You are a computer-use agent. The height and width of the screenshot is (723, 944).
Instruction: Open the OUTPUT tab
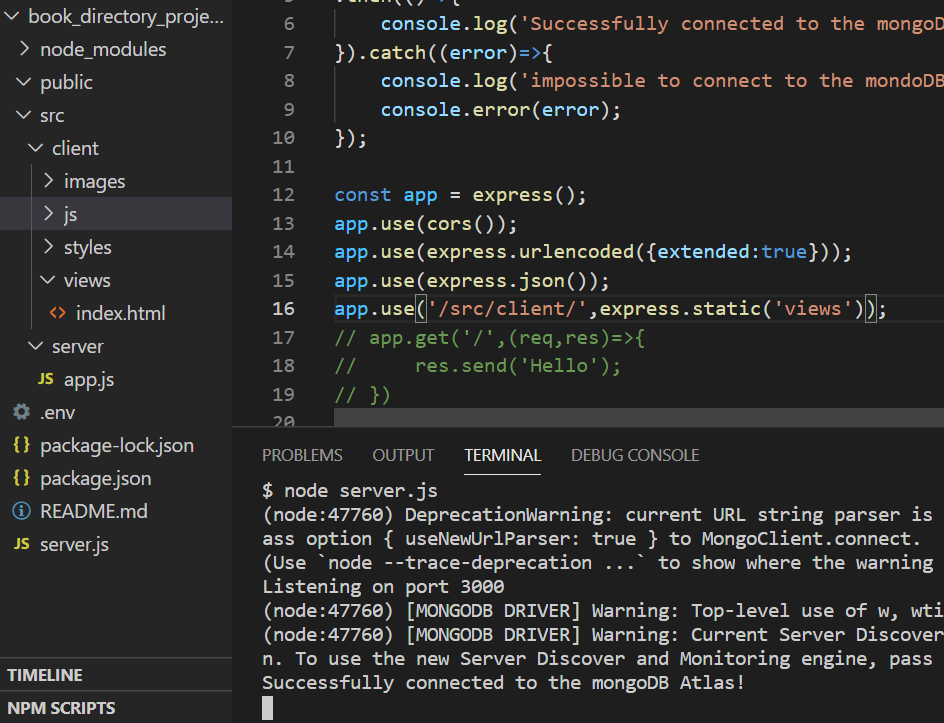coord(403,455)
